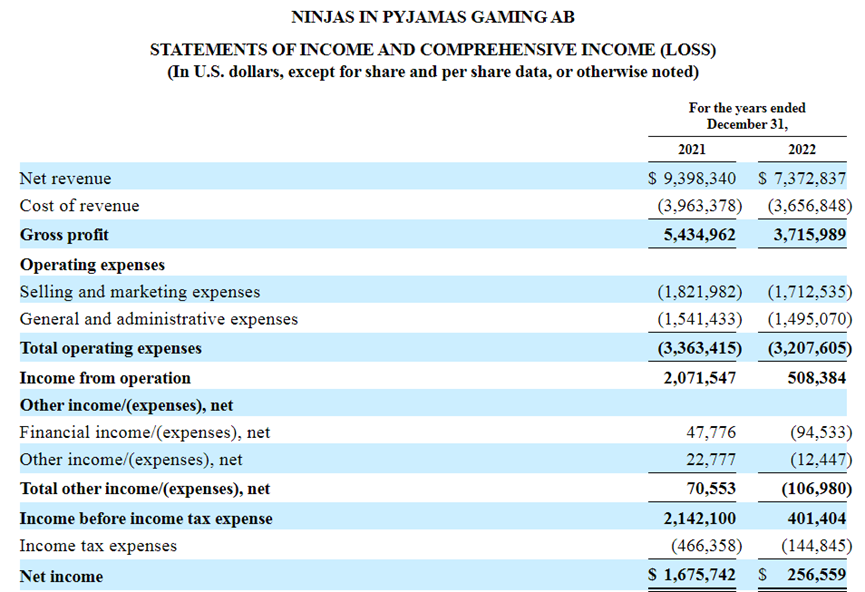This screenshot has width=865, height=592.
Task: Select general and administrative value (1,495,070)
Action: click(810, 319)
